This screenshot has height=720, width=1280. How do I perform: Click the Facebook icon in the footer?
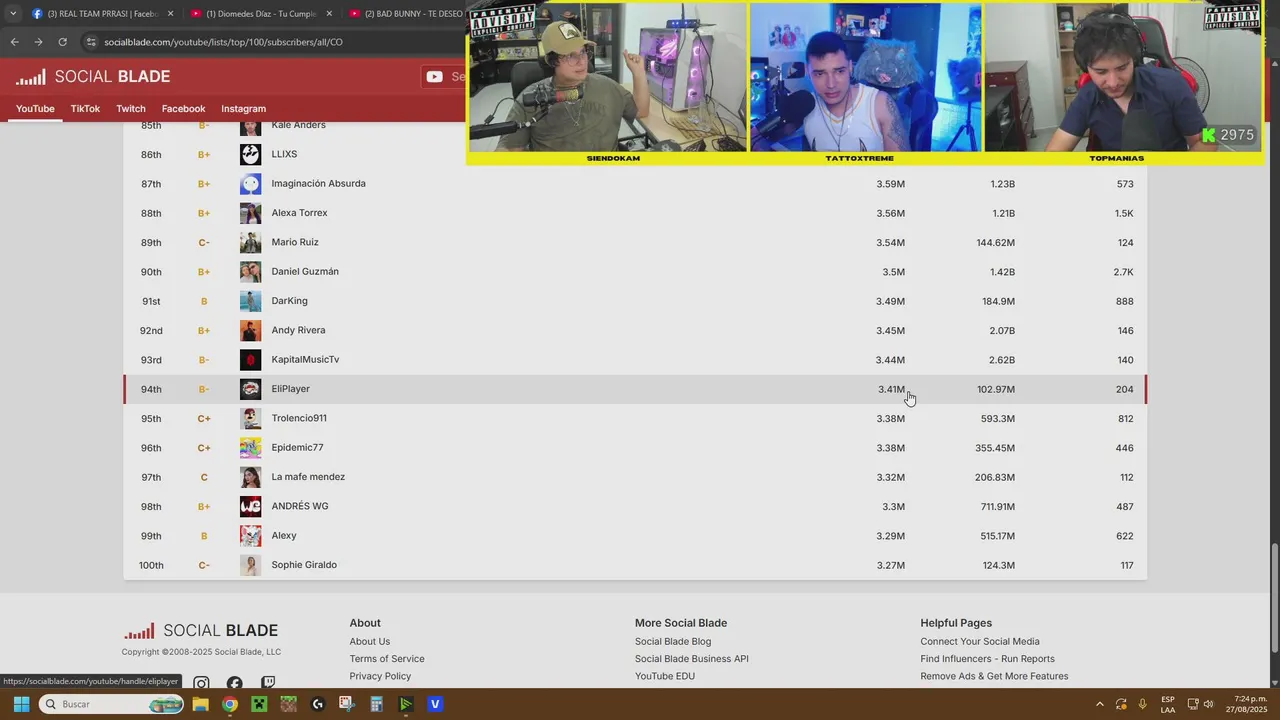pyautogui.click(x=234, y=684)
